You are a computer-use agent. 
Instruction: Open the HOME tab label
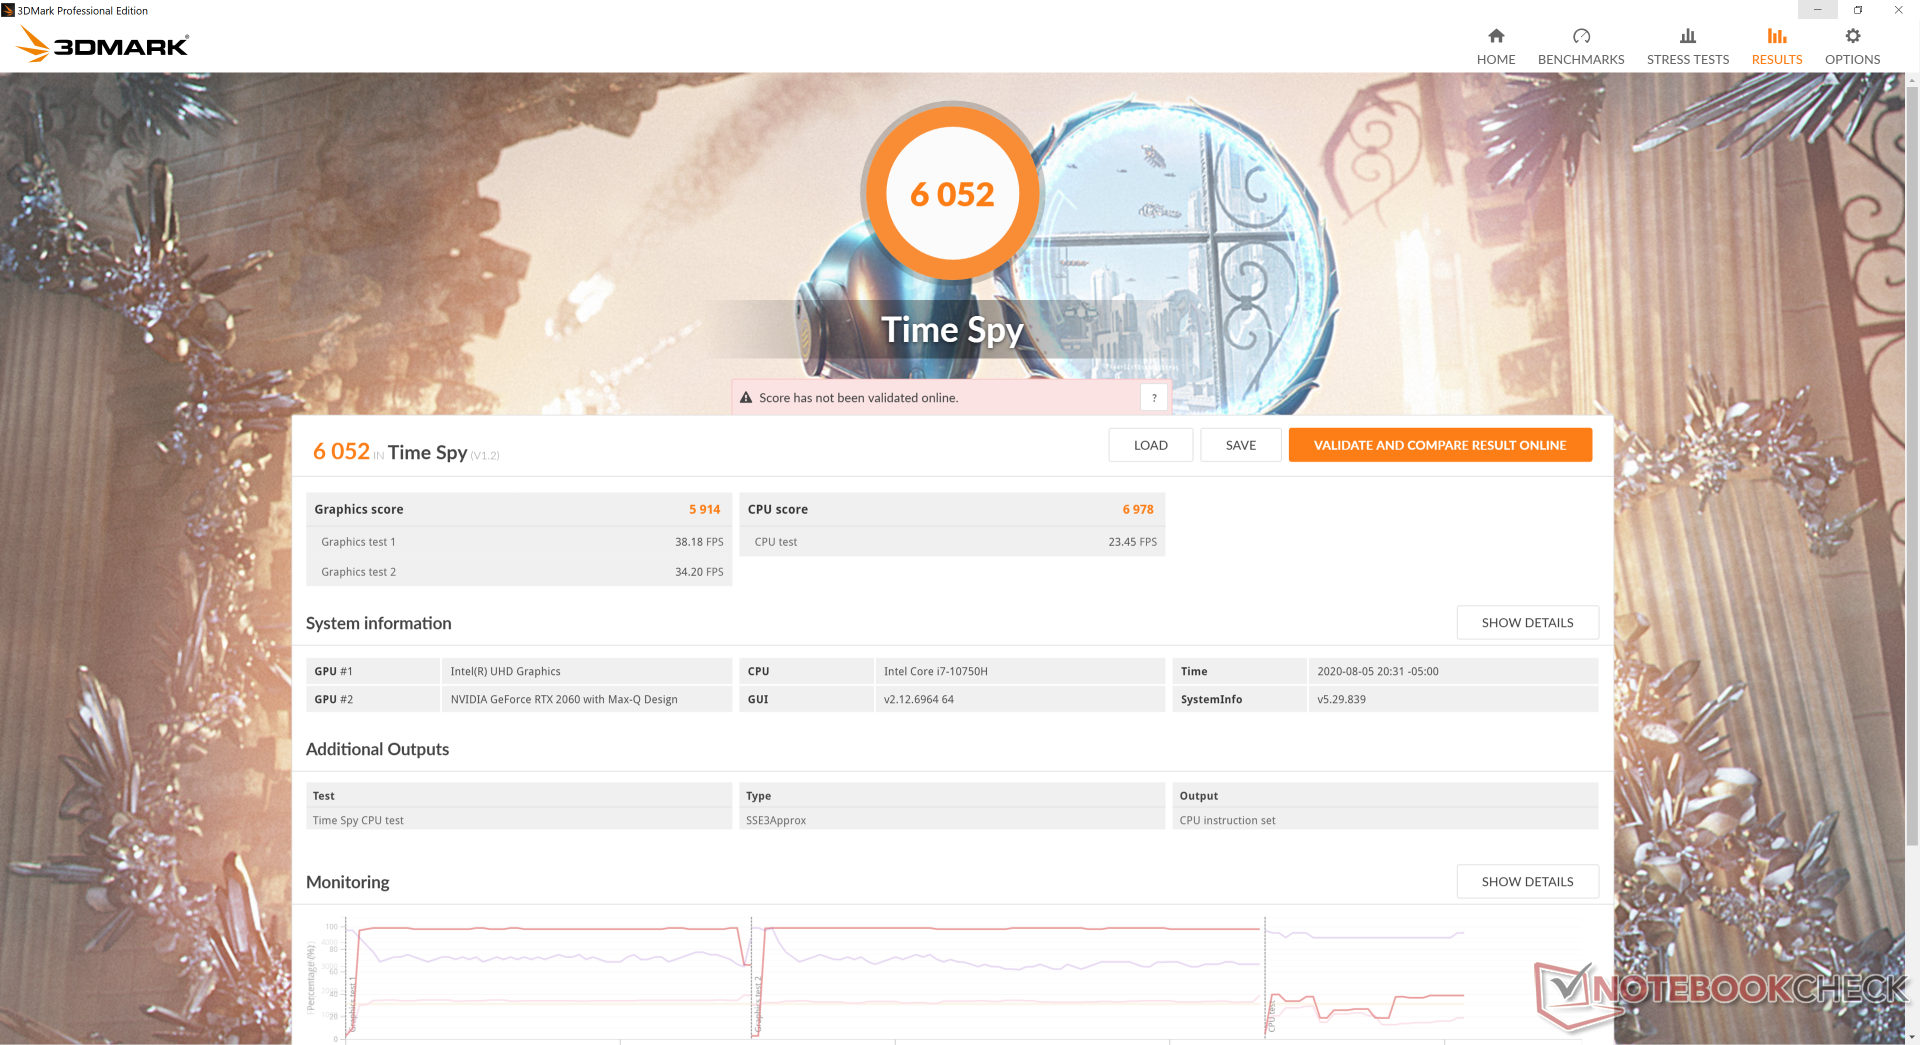point(1496,60)
